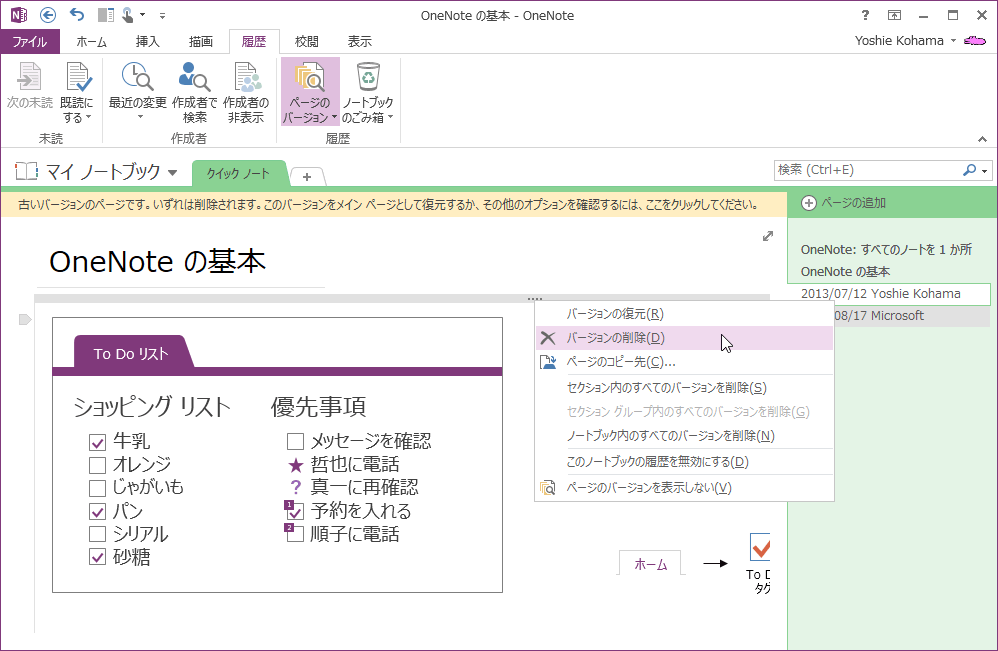Expand page to full view with arrow icon
998x651 pixels.
(768, 236)
